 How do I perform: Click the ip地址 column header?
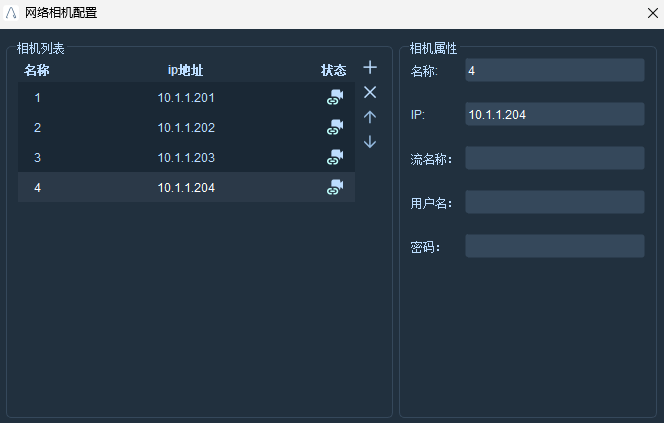[x=185, y=70]
